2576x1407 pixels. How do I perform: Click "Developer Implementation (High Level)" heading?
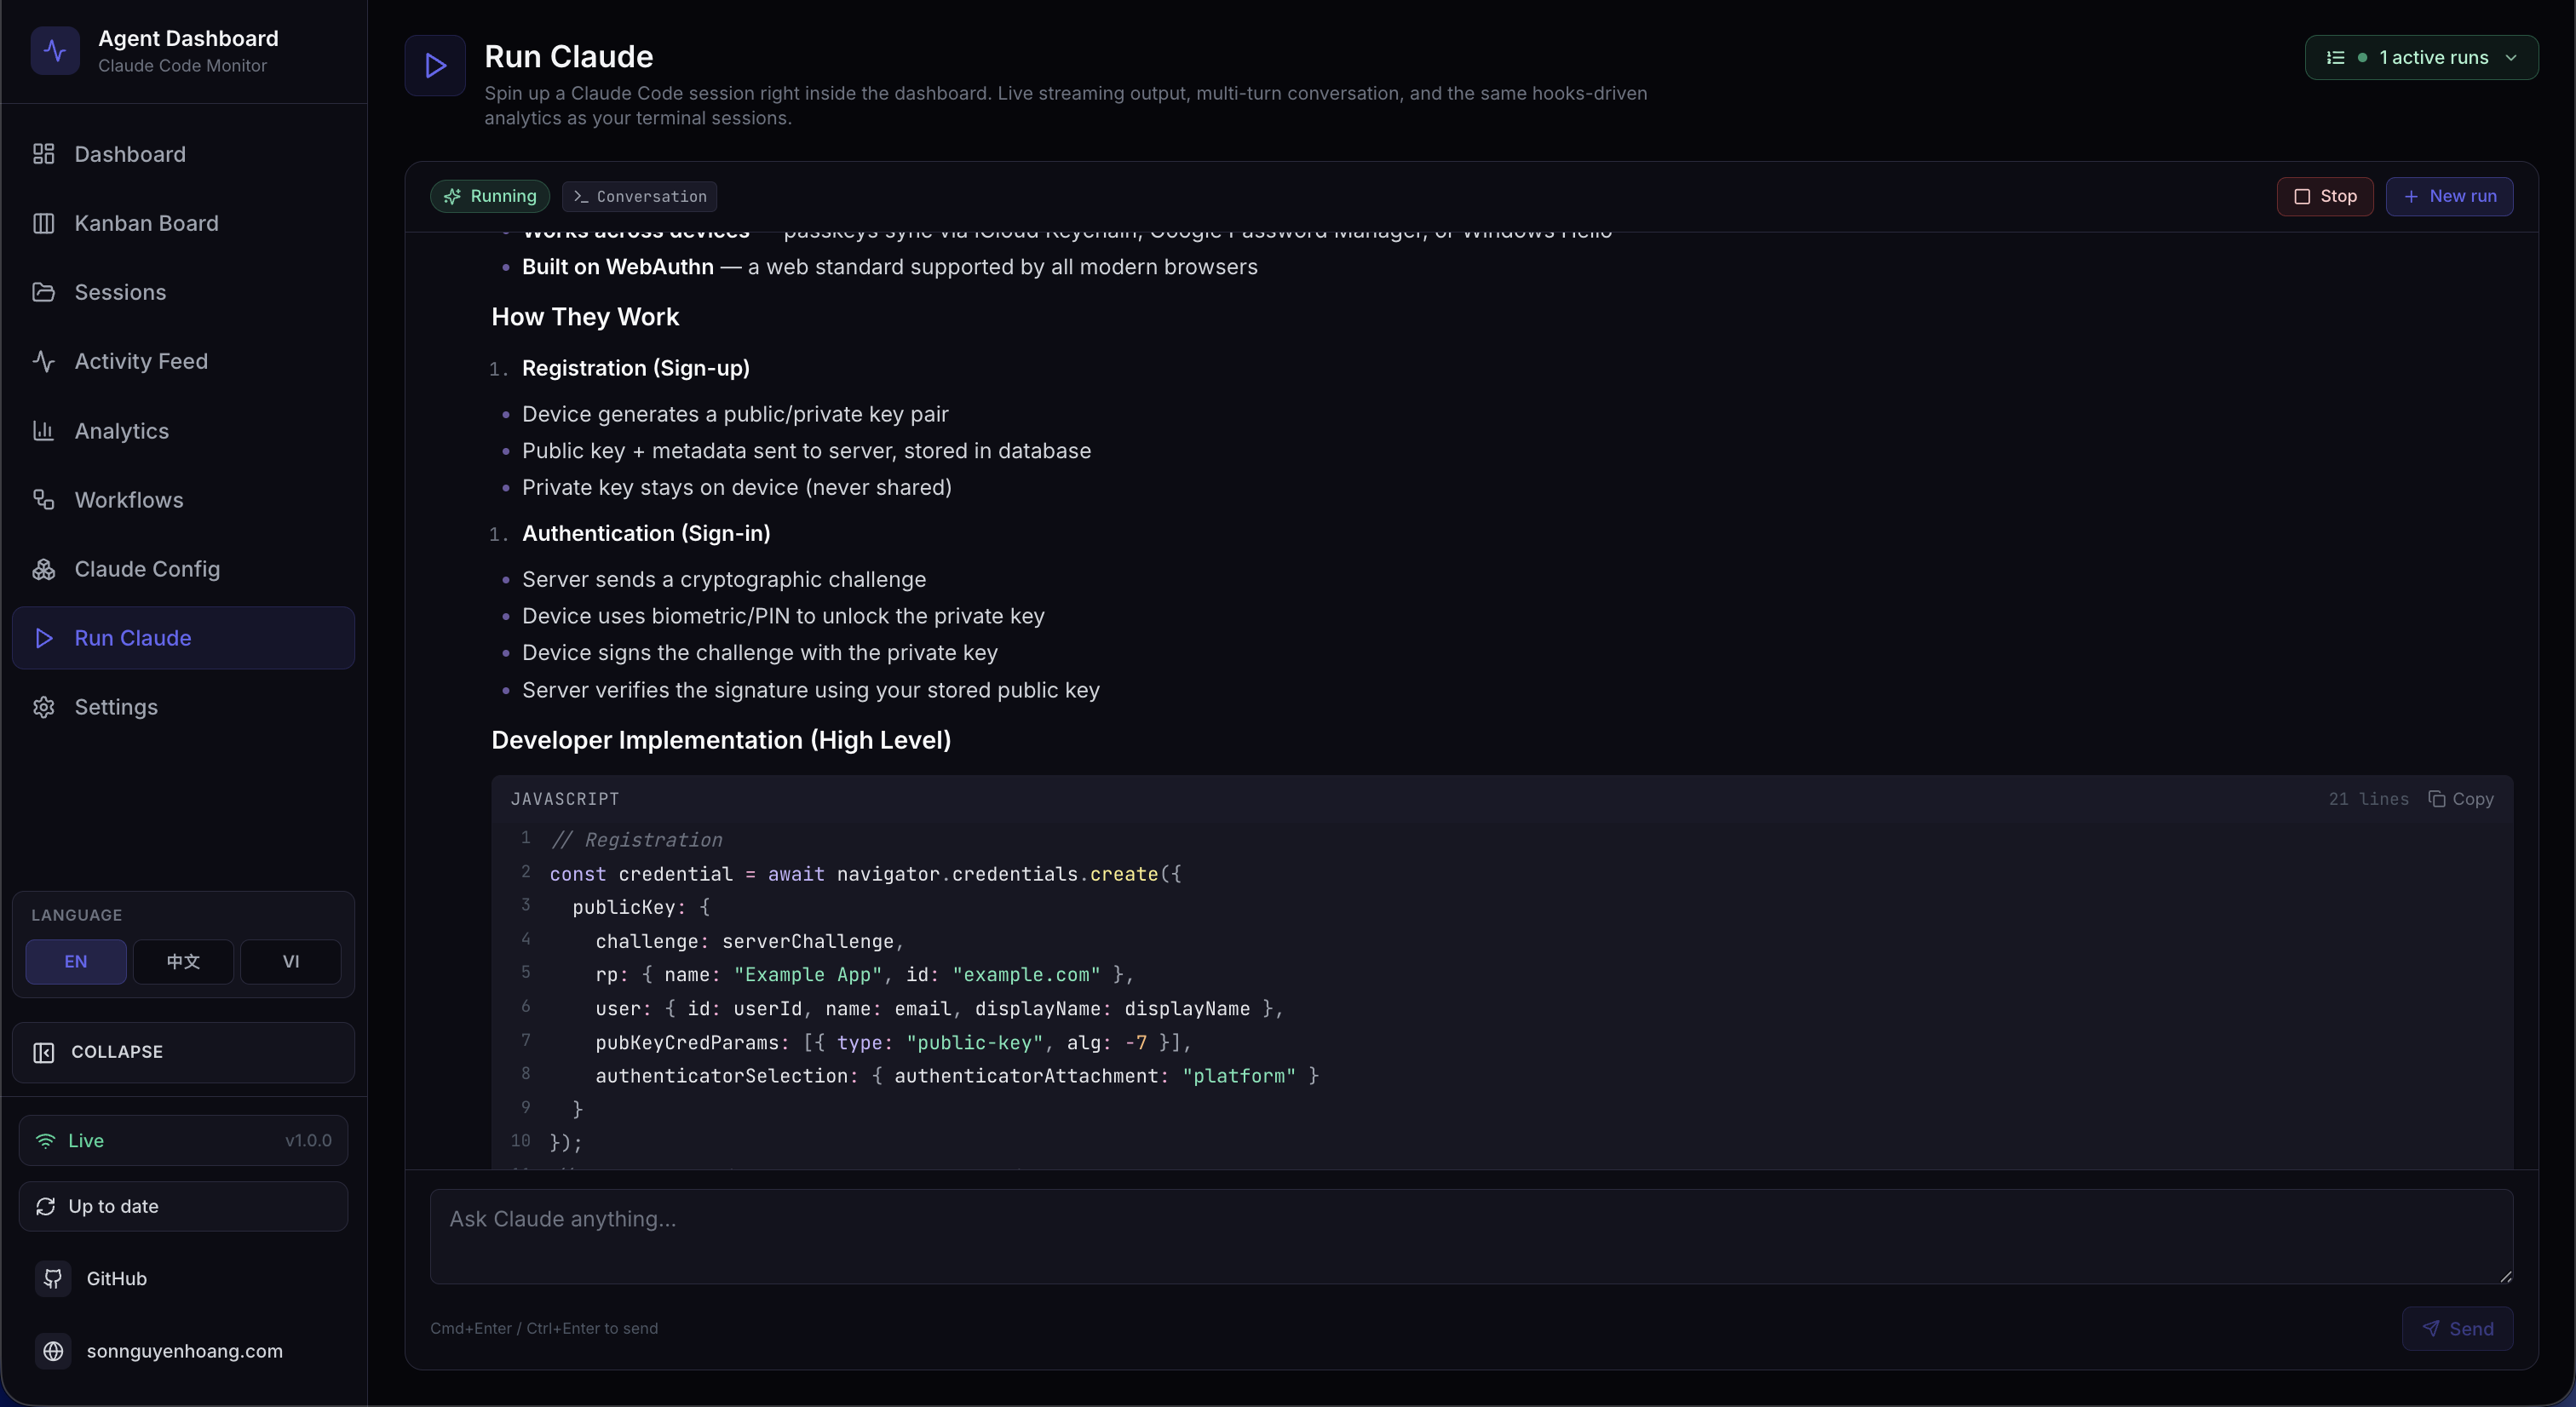[721, 741]
